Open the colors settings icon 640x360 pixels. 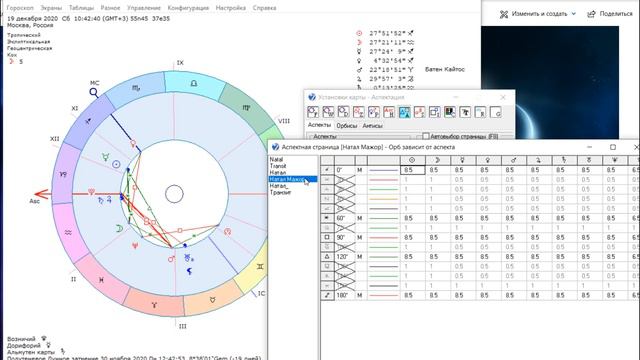[x=450, y=112]
